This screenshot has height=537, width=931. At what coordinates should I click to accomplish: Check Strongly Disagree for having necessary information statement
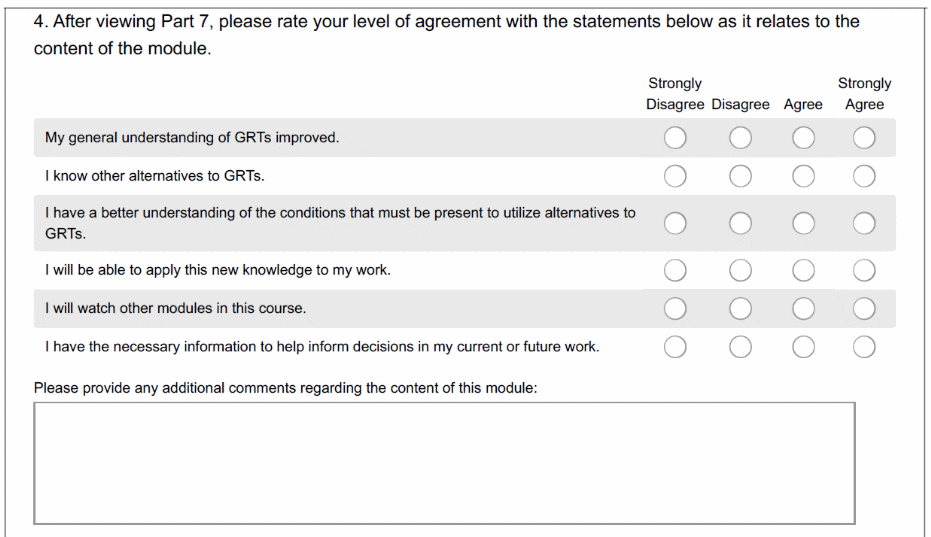click(675, 347)
